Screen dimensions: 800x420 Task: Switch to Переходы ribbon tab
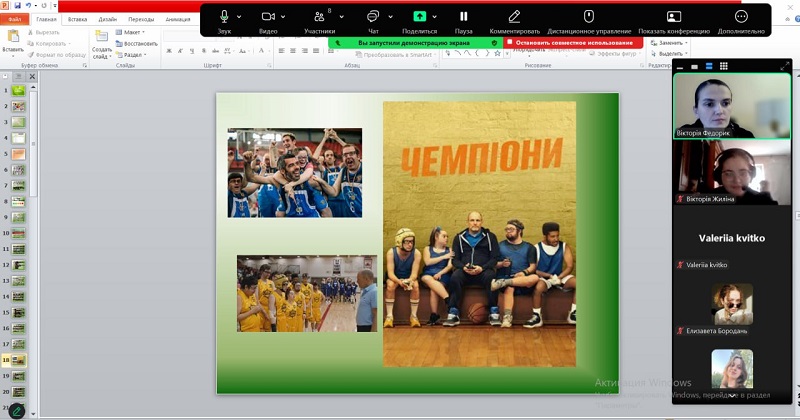141,19
